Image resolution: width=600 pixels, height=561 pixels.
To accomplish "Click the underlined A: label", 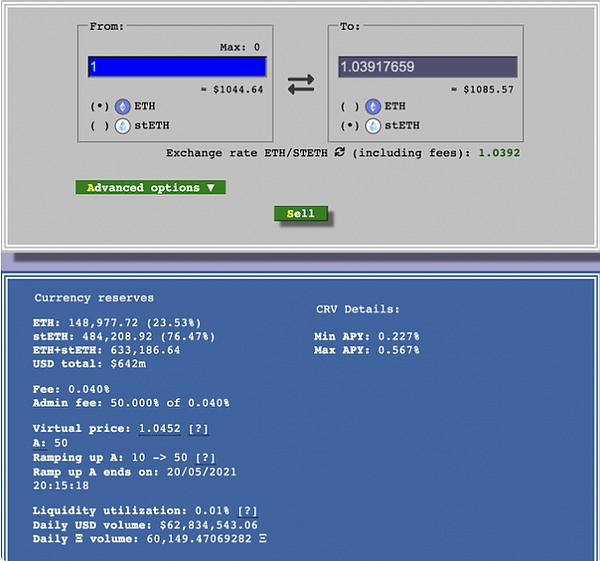I will 39,443.
